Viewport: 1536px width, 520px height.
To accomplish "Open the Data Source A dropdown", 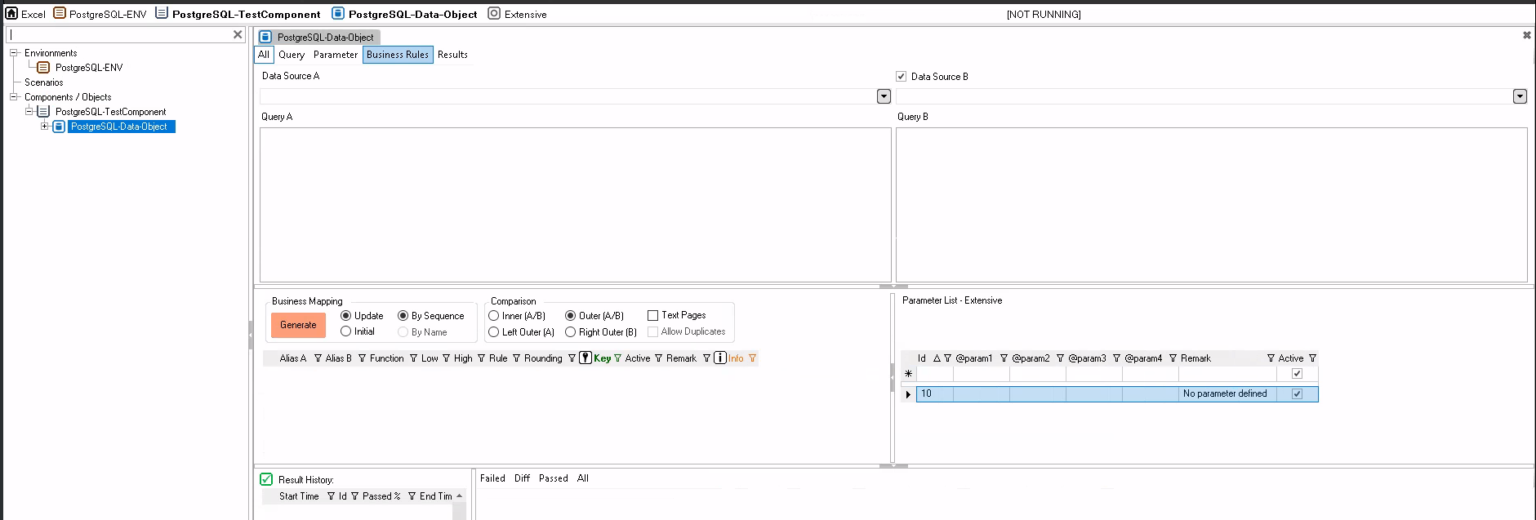I will coord(883,96).
